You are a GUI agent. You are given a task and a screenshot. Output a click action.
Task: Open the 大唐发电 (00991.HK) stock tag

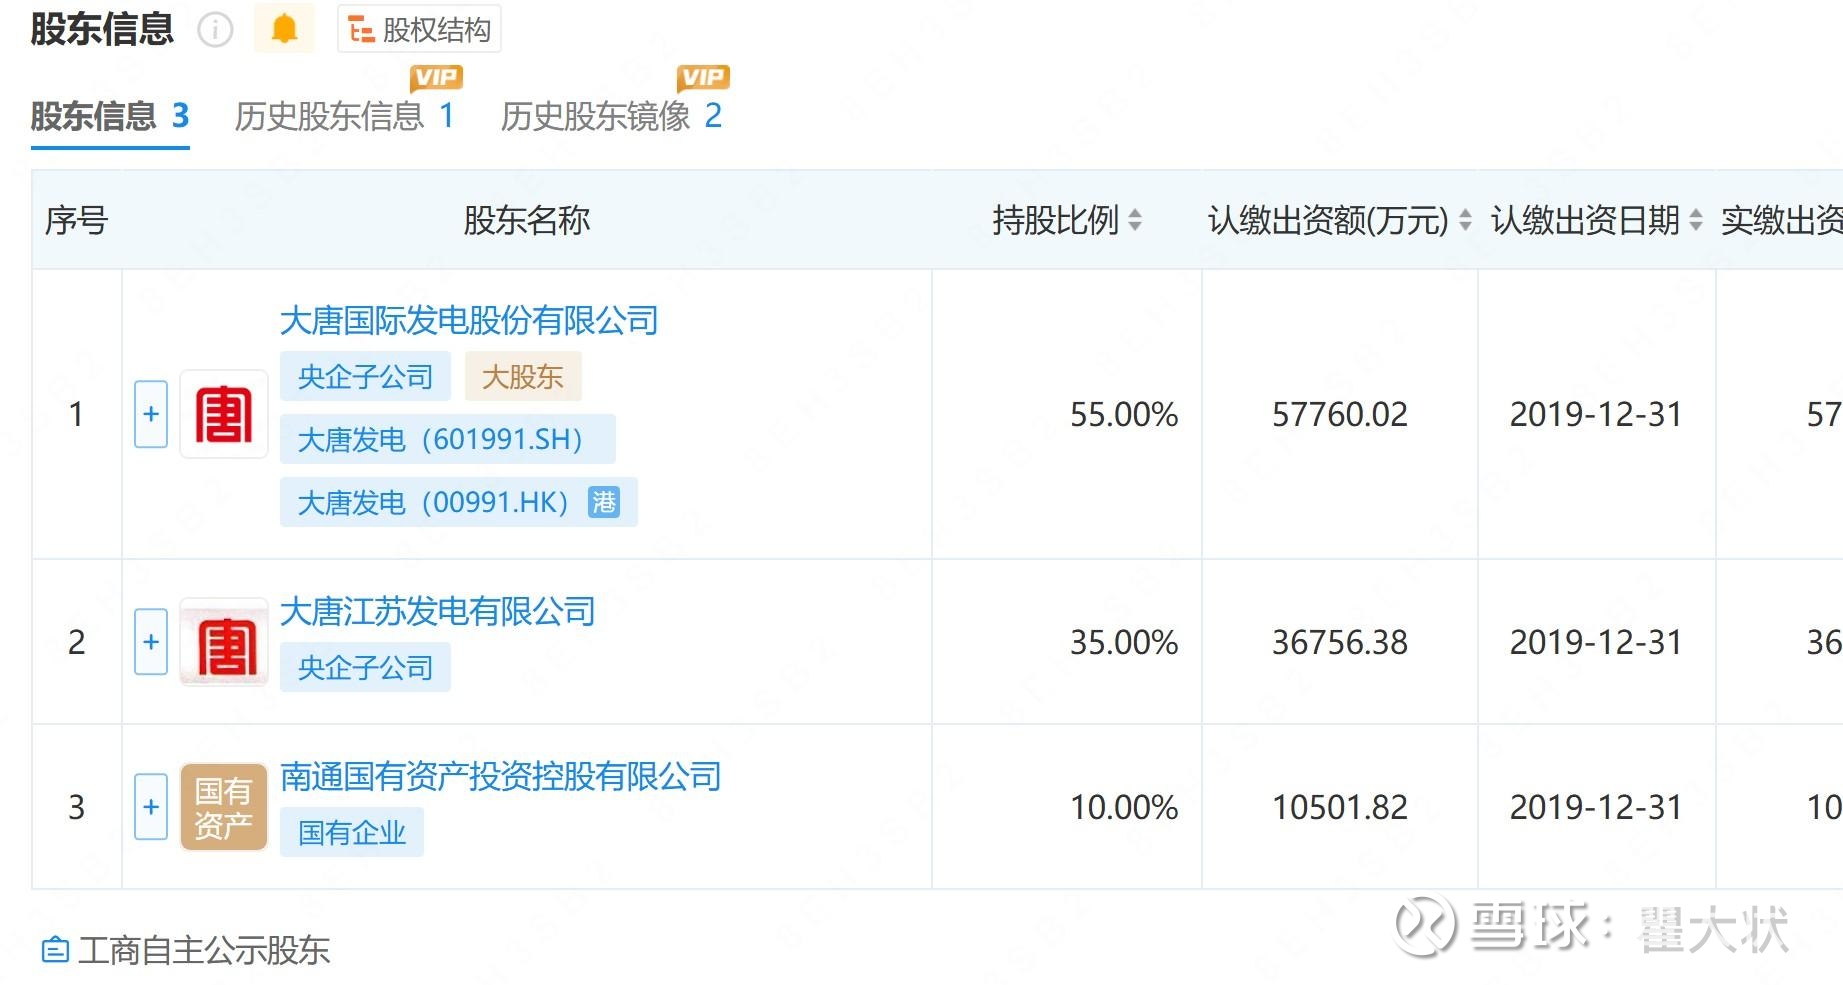(x=458, y=502)
